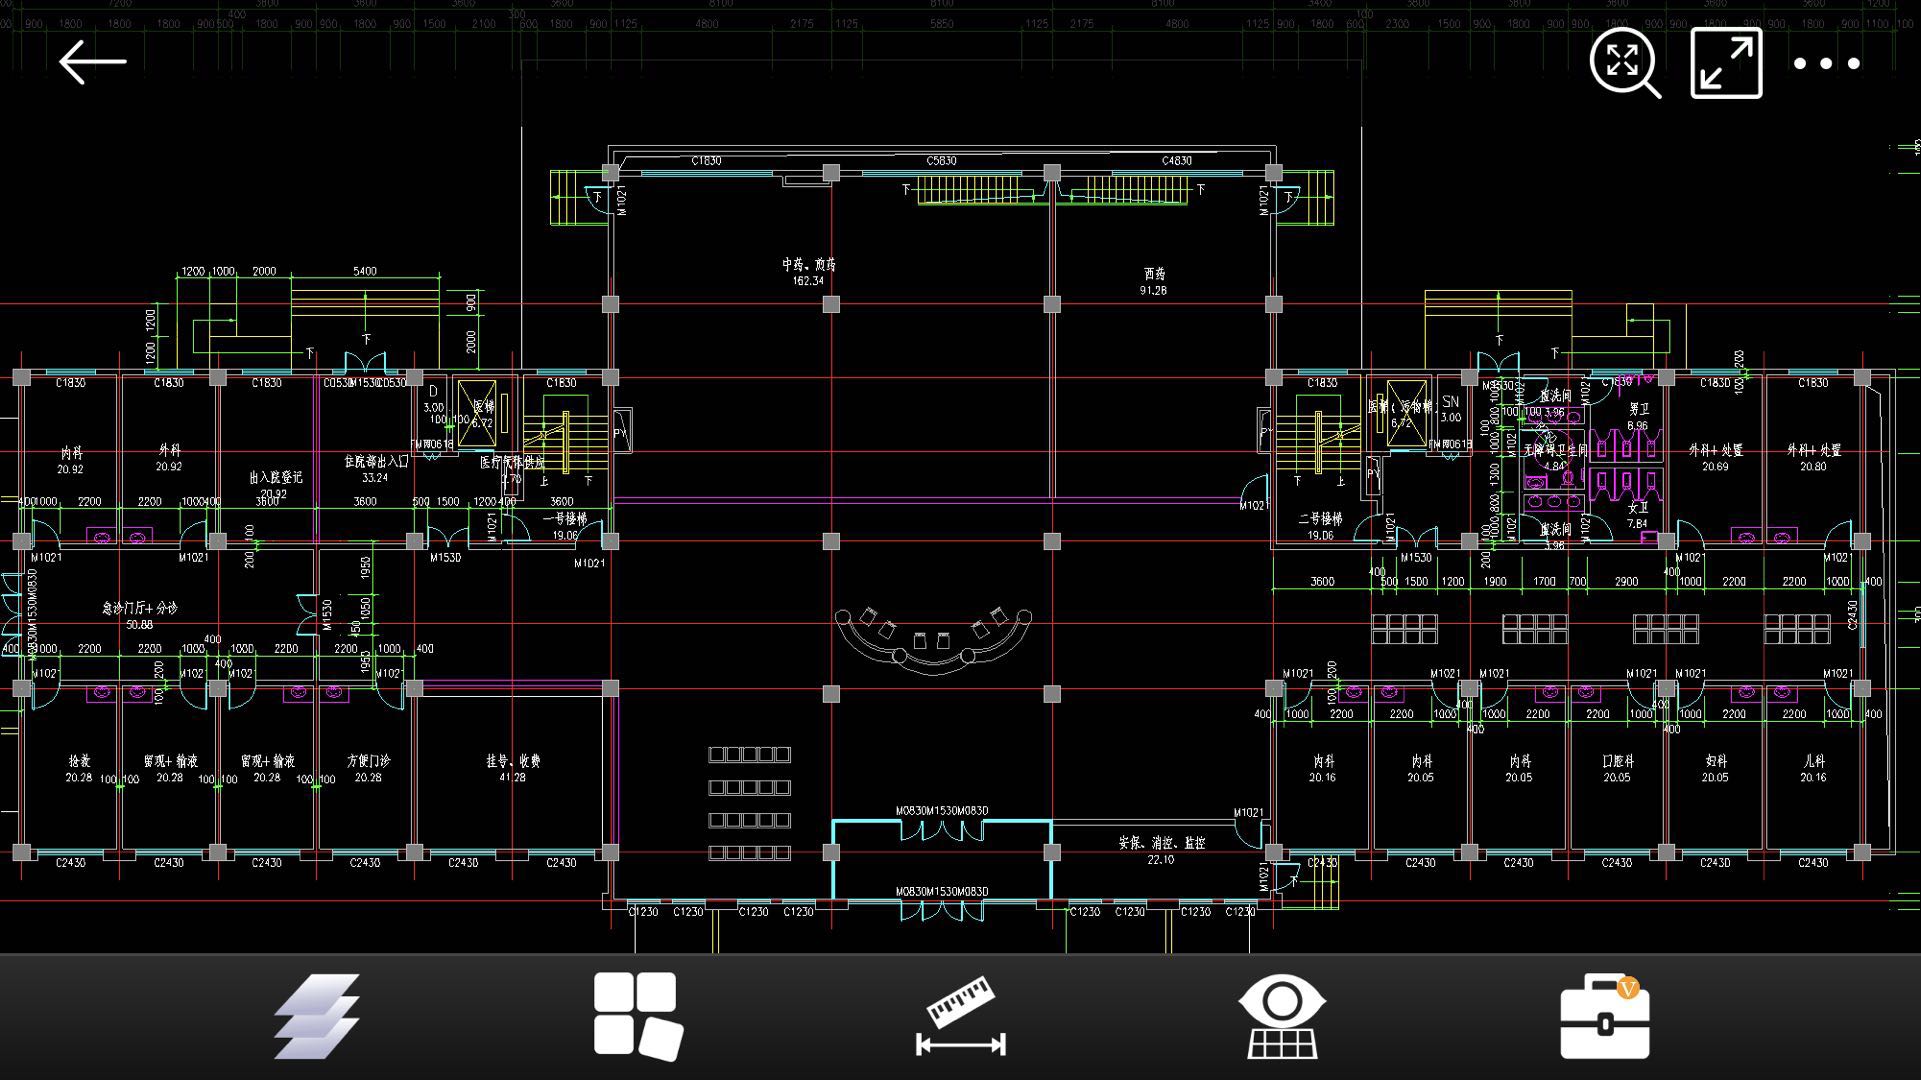Select the 妇科 room label

(x=1715, y=761)
